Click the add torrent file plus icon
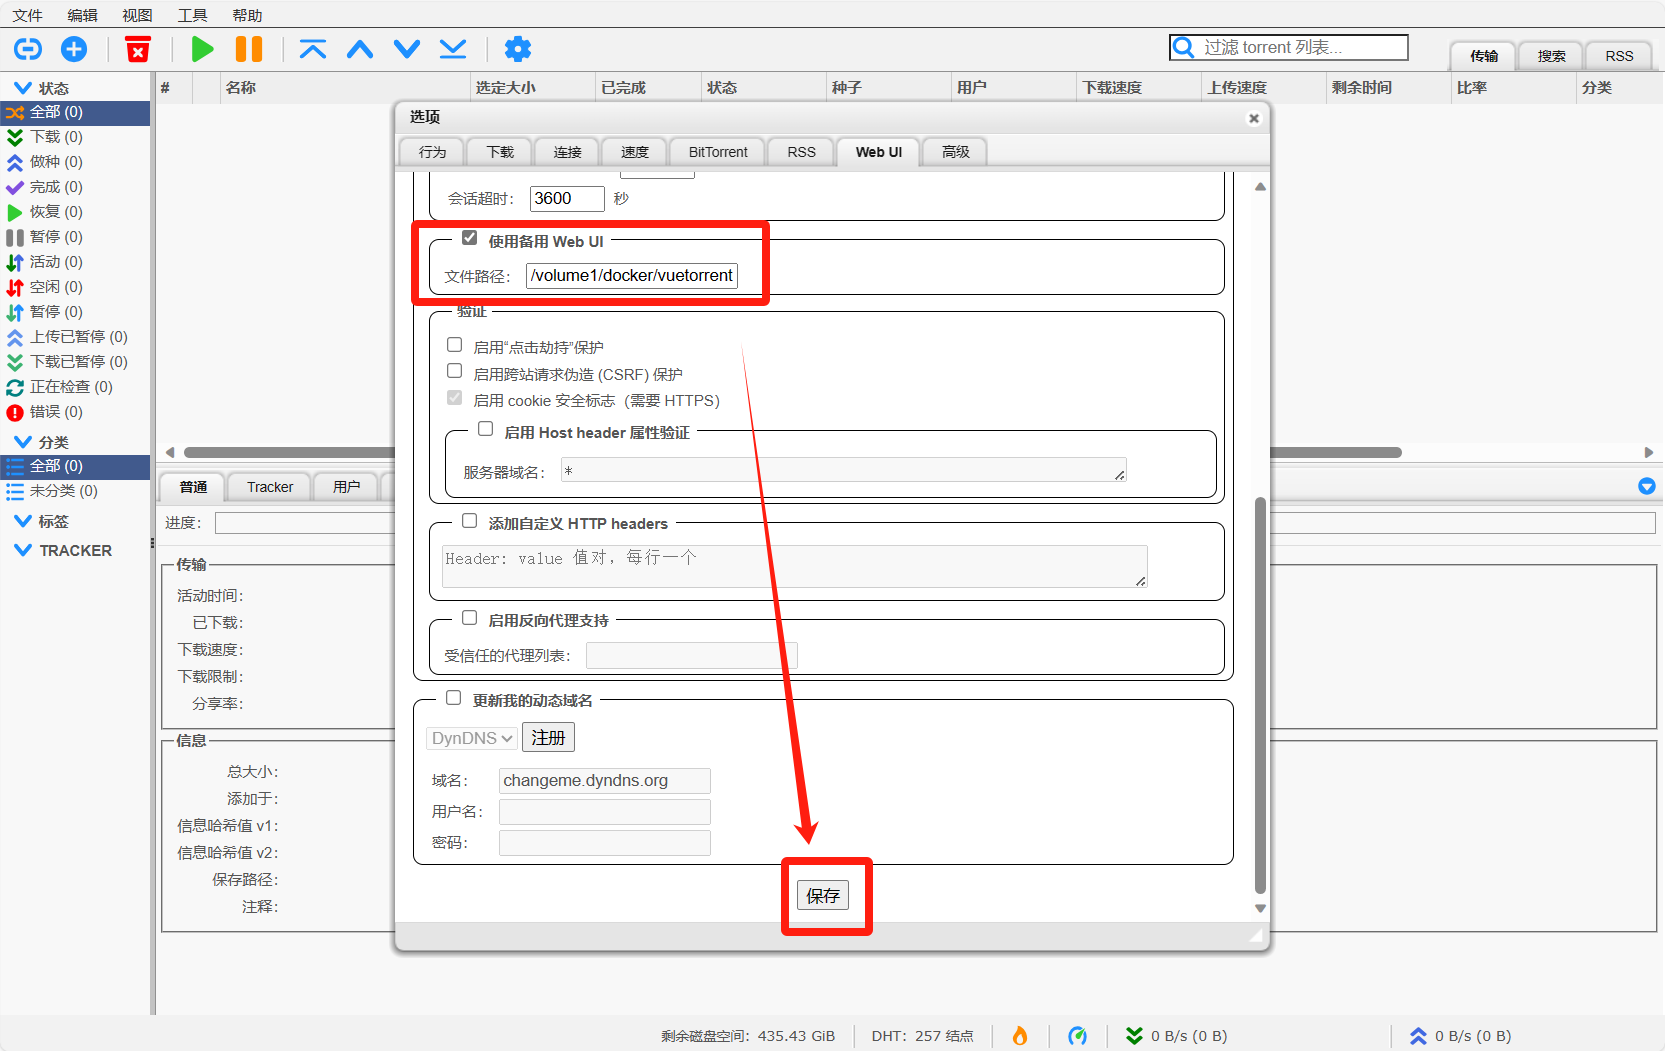Screen dimensions: 1665x1051 [74, 49]
